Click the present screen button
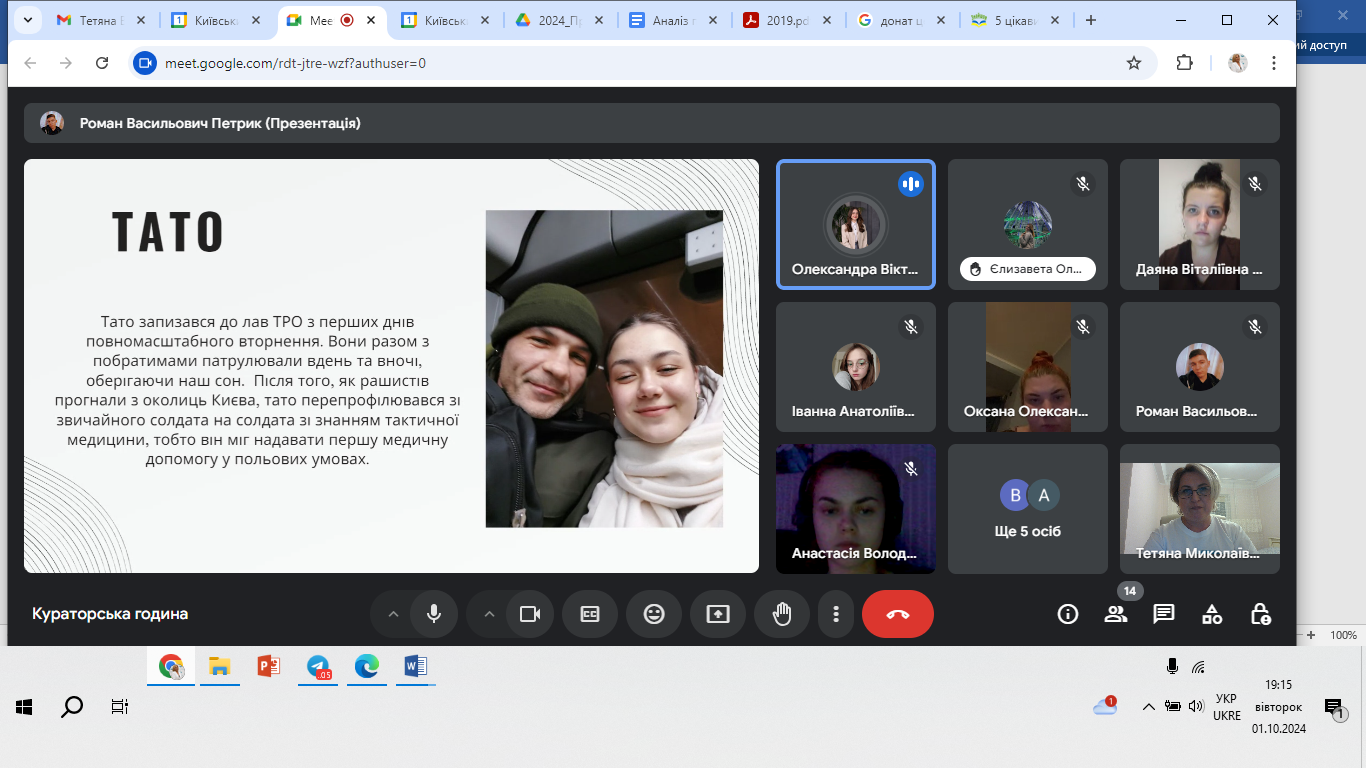1366x768 pixels. coord(718,614)
